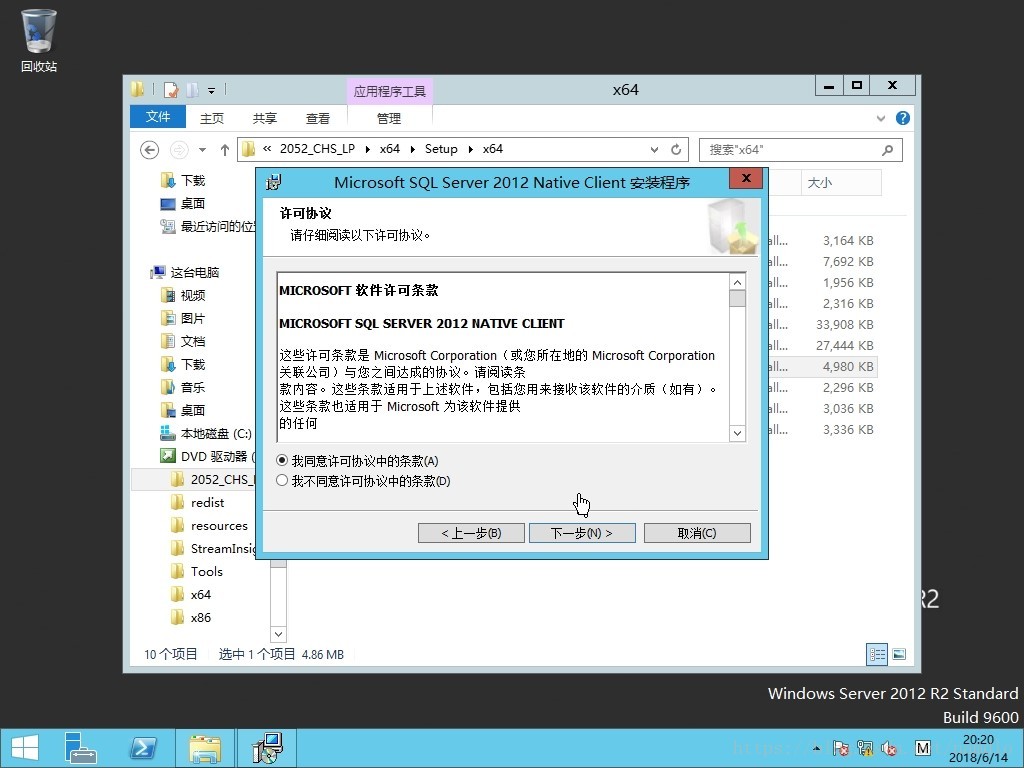
Task: Open the 管理 ribbon tab
Action: 389,118
